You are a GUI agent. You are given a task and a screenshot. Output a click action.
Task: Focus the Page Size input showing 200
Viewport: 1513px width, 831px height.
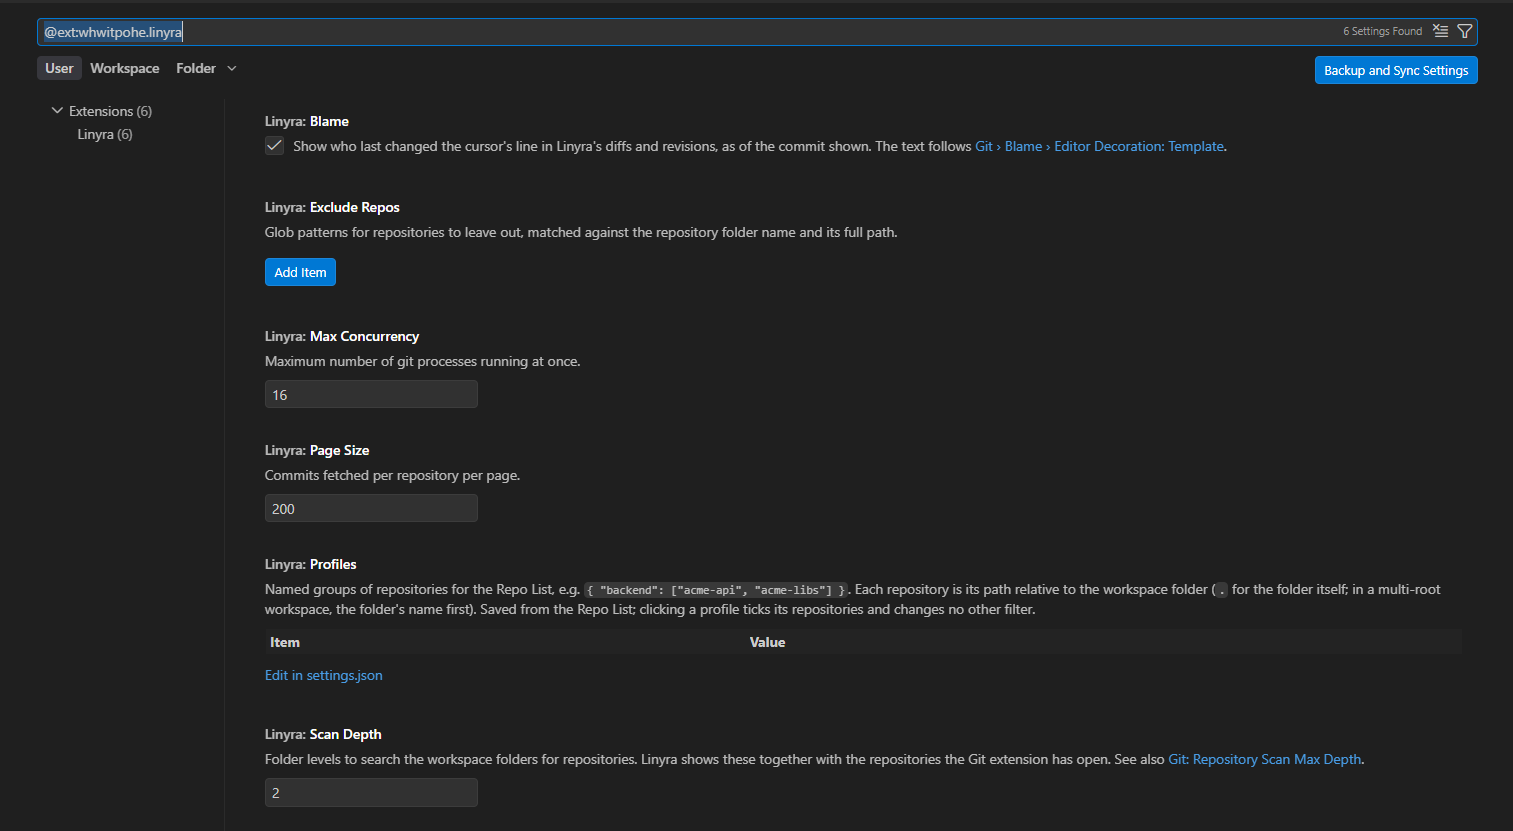pyautogui.click(x=371, y=508)
